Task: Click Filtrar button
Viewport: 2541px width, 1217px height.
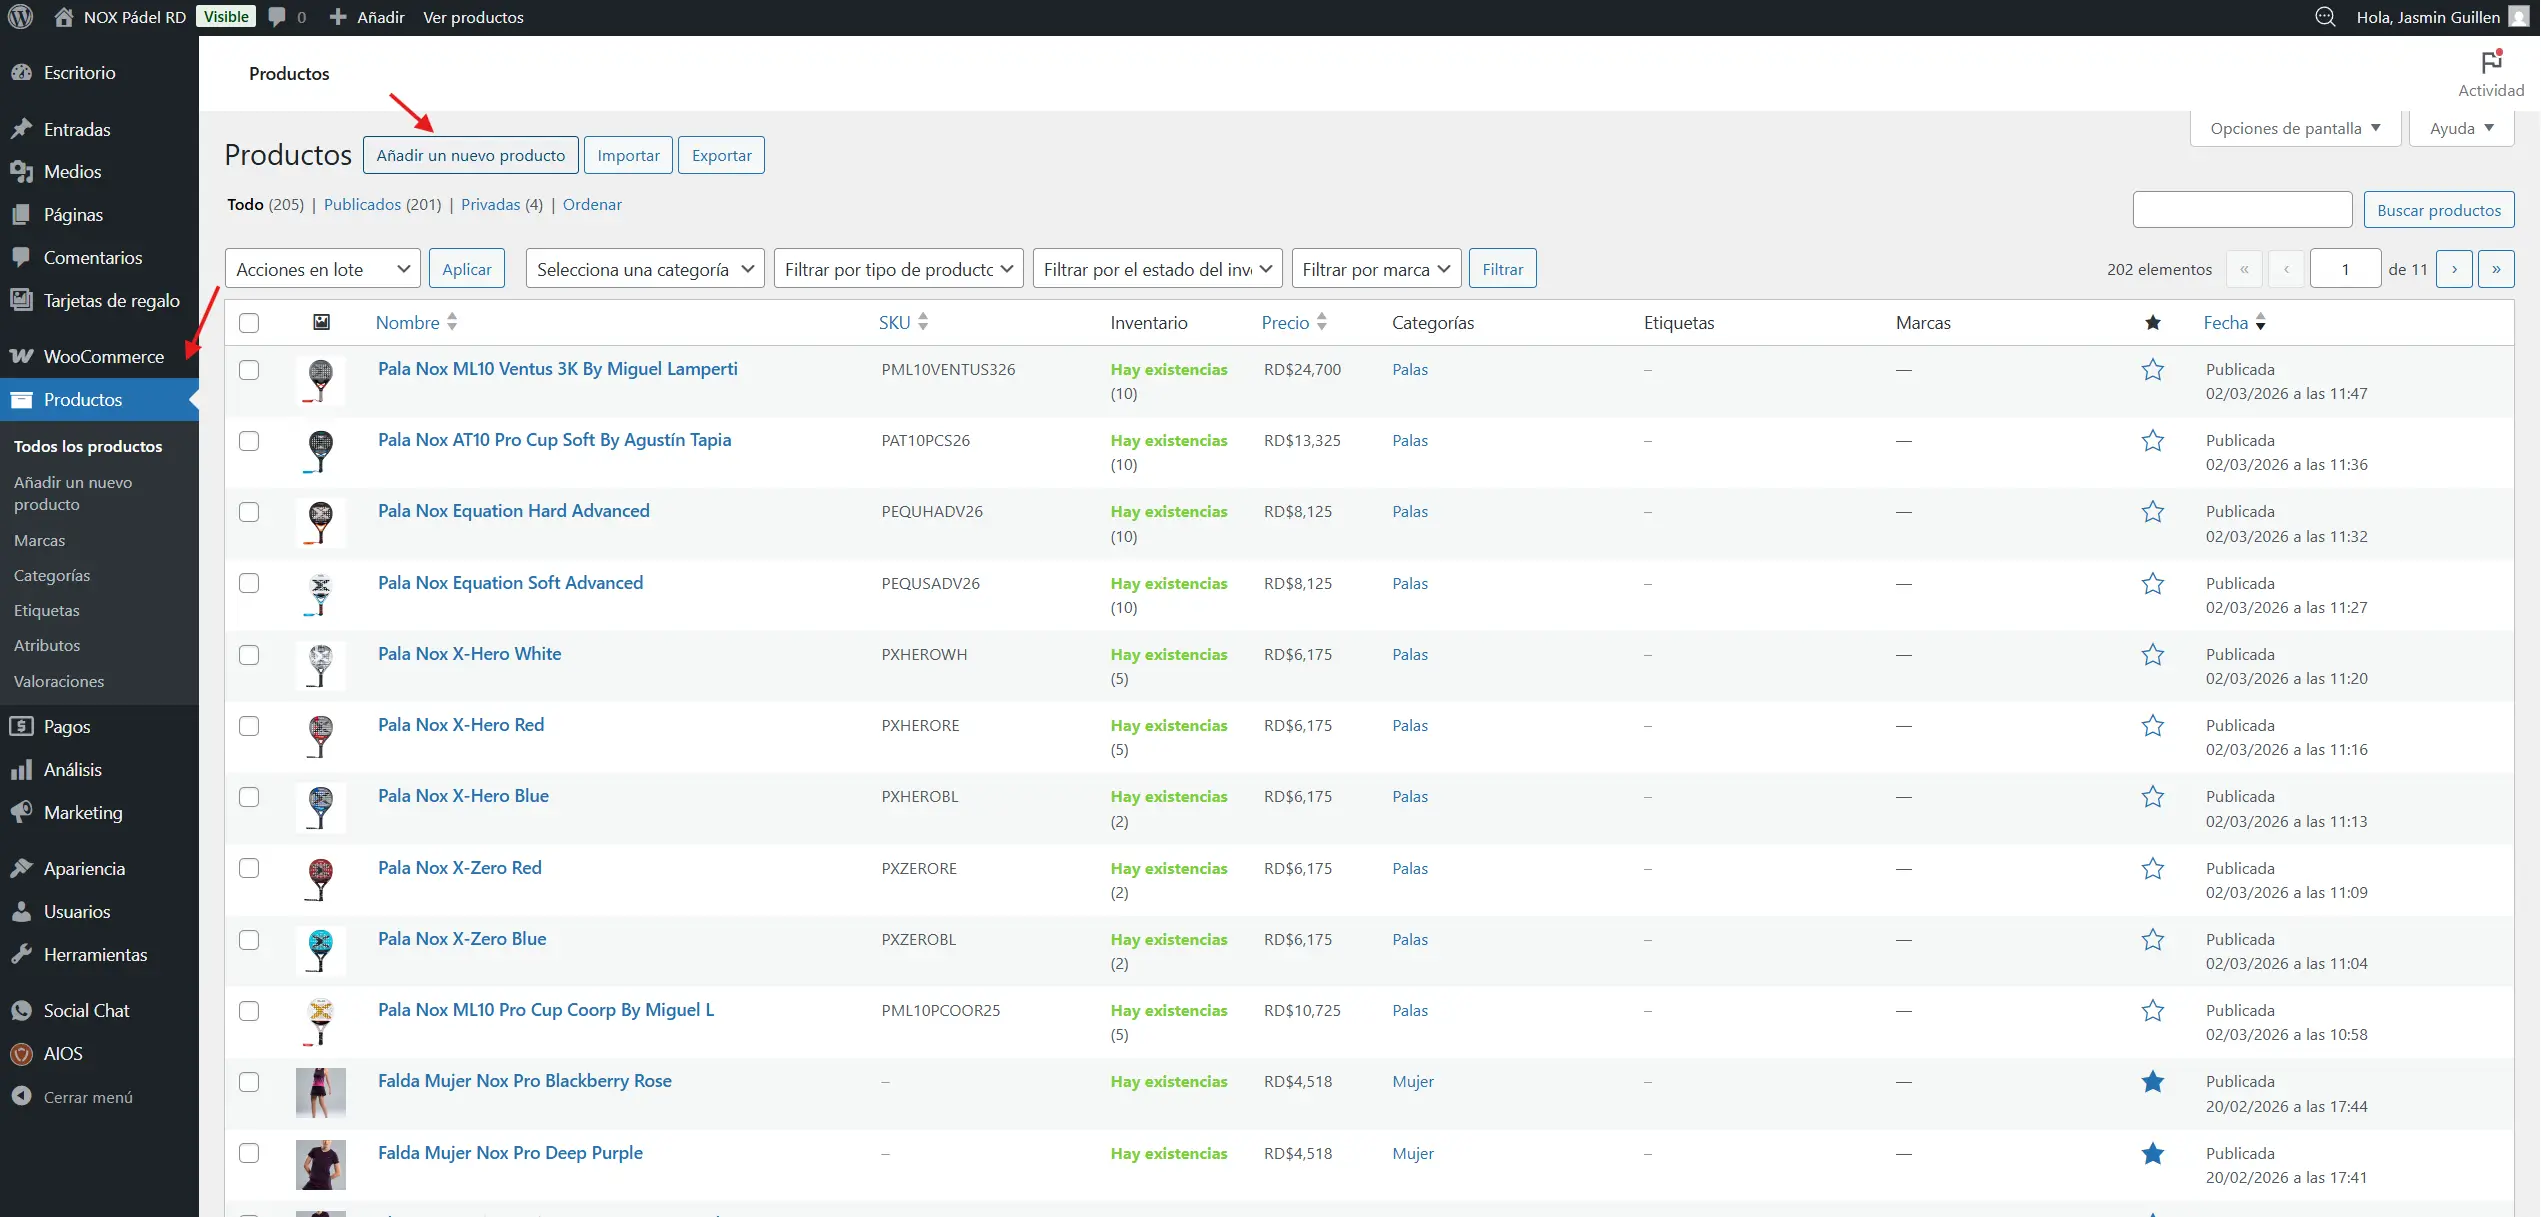Action: pos(1502,269)
